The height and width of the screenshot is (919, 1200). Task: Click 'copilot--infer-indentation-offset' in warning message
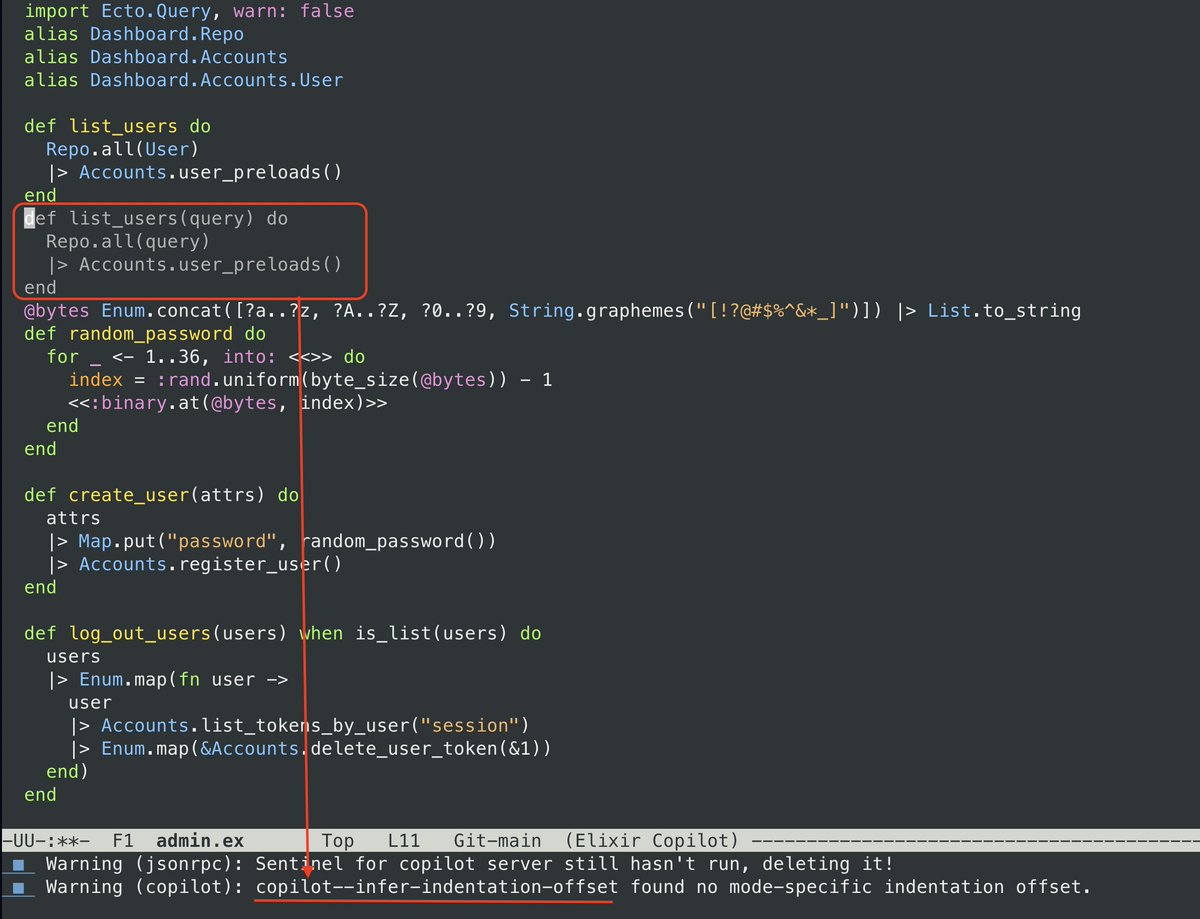(437, 888)
